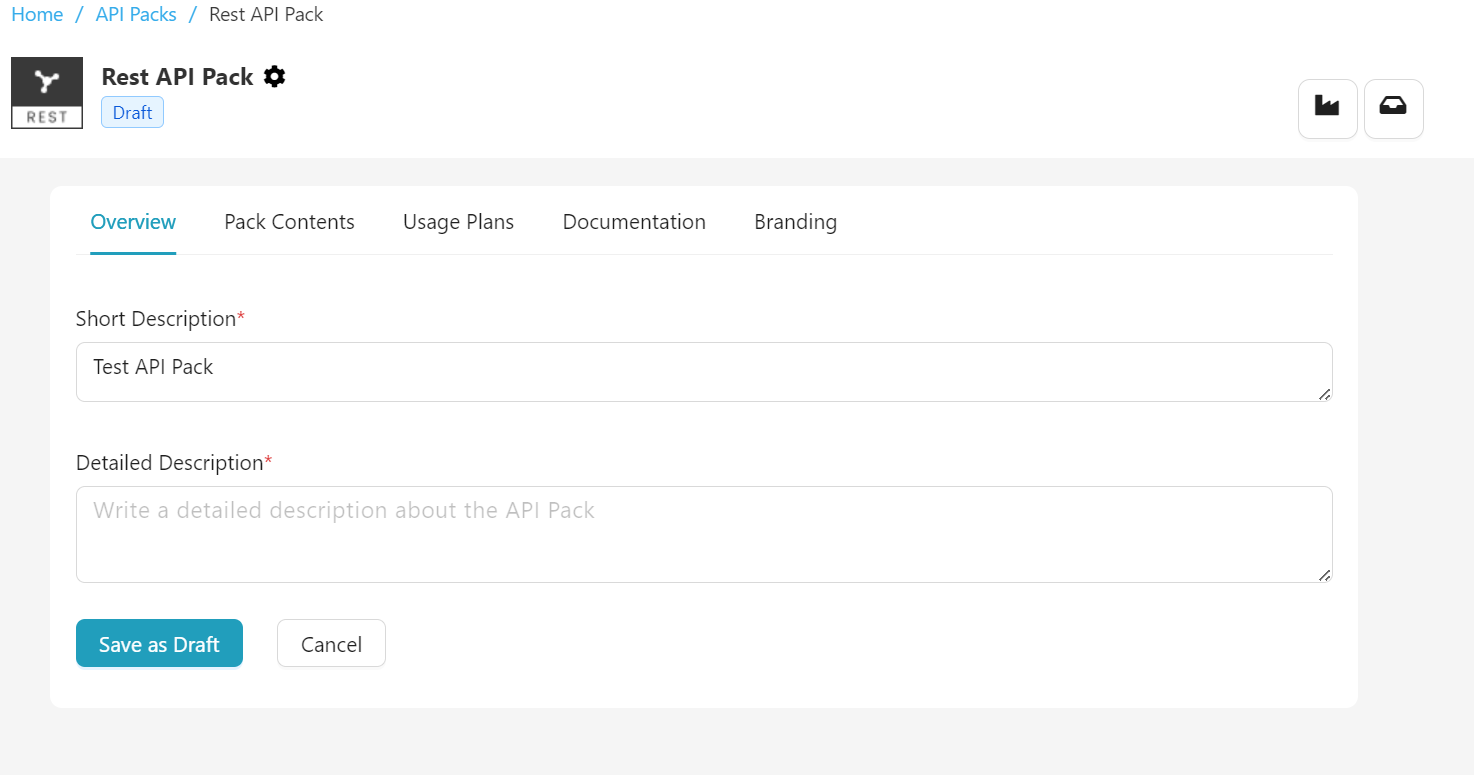
Task: Click the gear icon beside the pack title
Action: (274, 76)
